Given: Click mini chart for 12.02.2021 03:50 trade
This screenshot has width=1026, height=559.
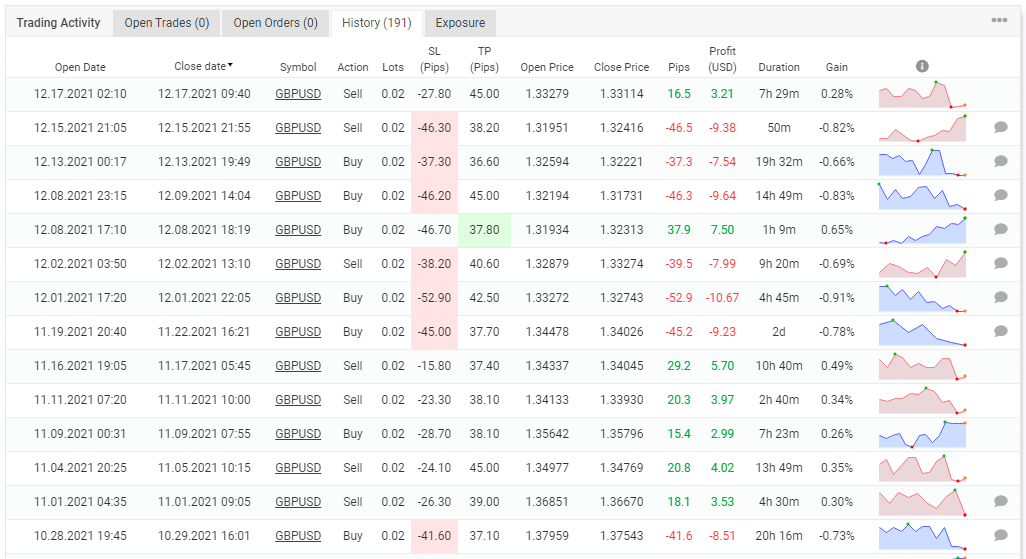Looking at the screenshot, I should 922,264.
